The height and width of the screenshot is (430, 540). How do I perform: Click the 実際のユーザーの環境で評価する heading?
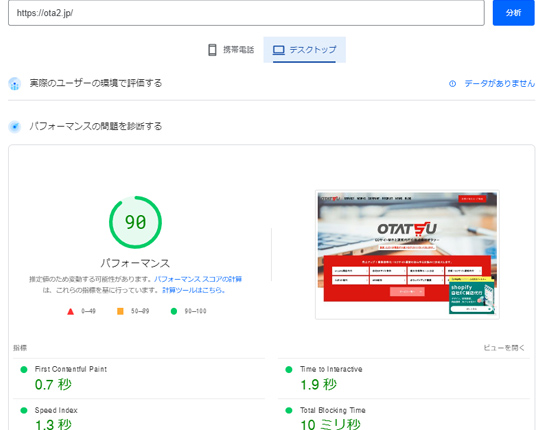[x=96, y=83]
